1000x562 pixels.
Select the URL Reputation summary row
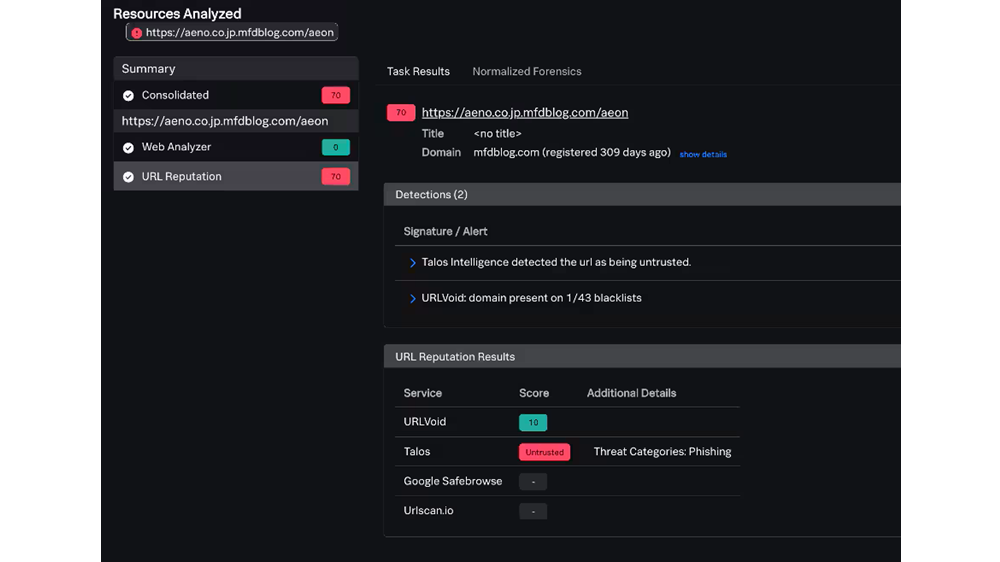pyautogui.click(x=236, y=176)
